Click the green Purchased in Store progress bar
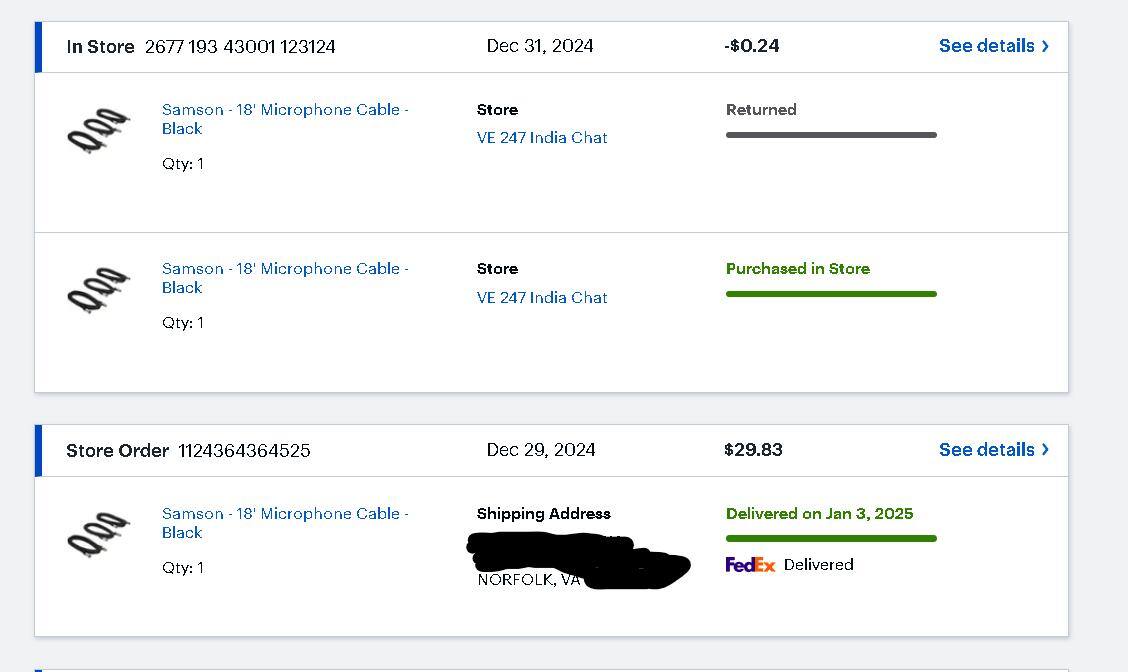 click(831, 294)
